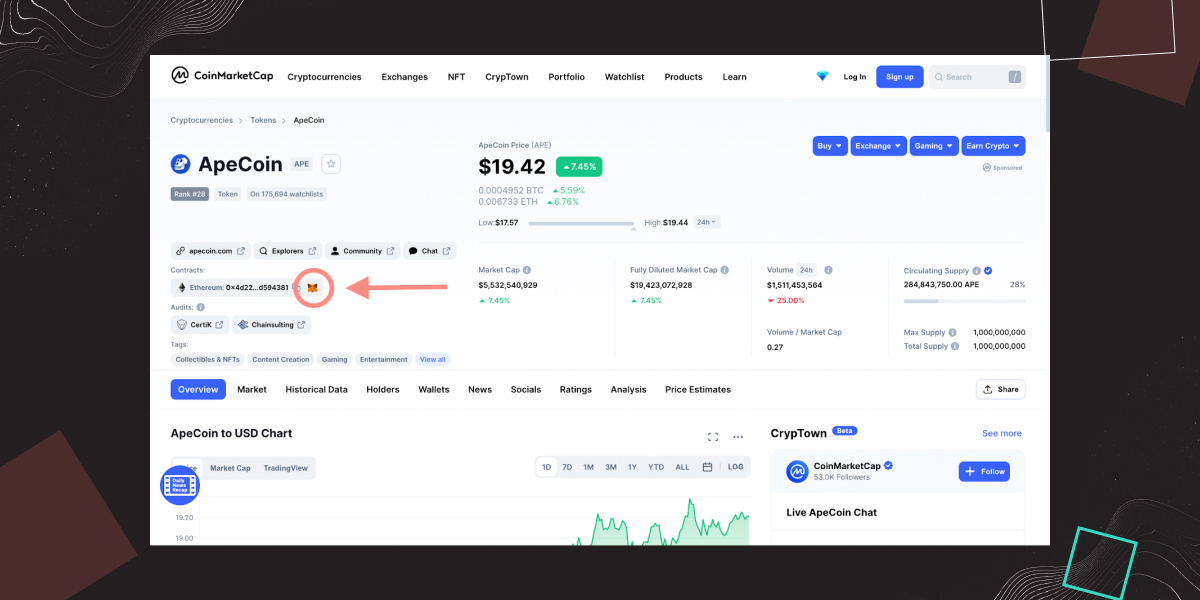Screen dimensions: 1200x600
Task: Click the Daily News Recap badge
Action: pos(180,485)
